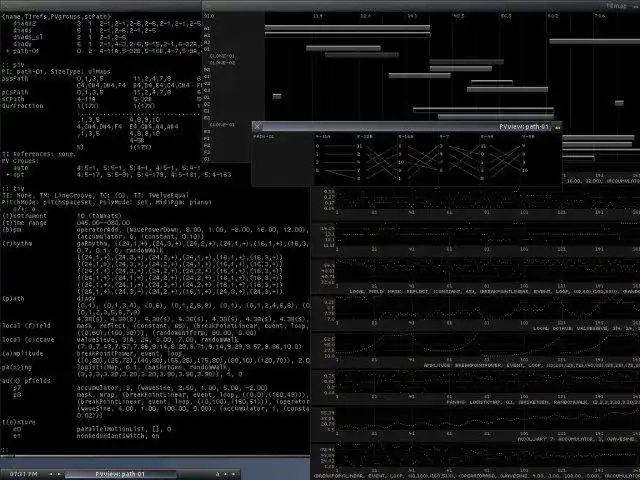
Task: Click the 'opt' PV group row
Action: 118,175
